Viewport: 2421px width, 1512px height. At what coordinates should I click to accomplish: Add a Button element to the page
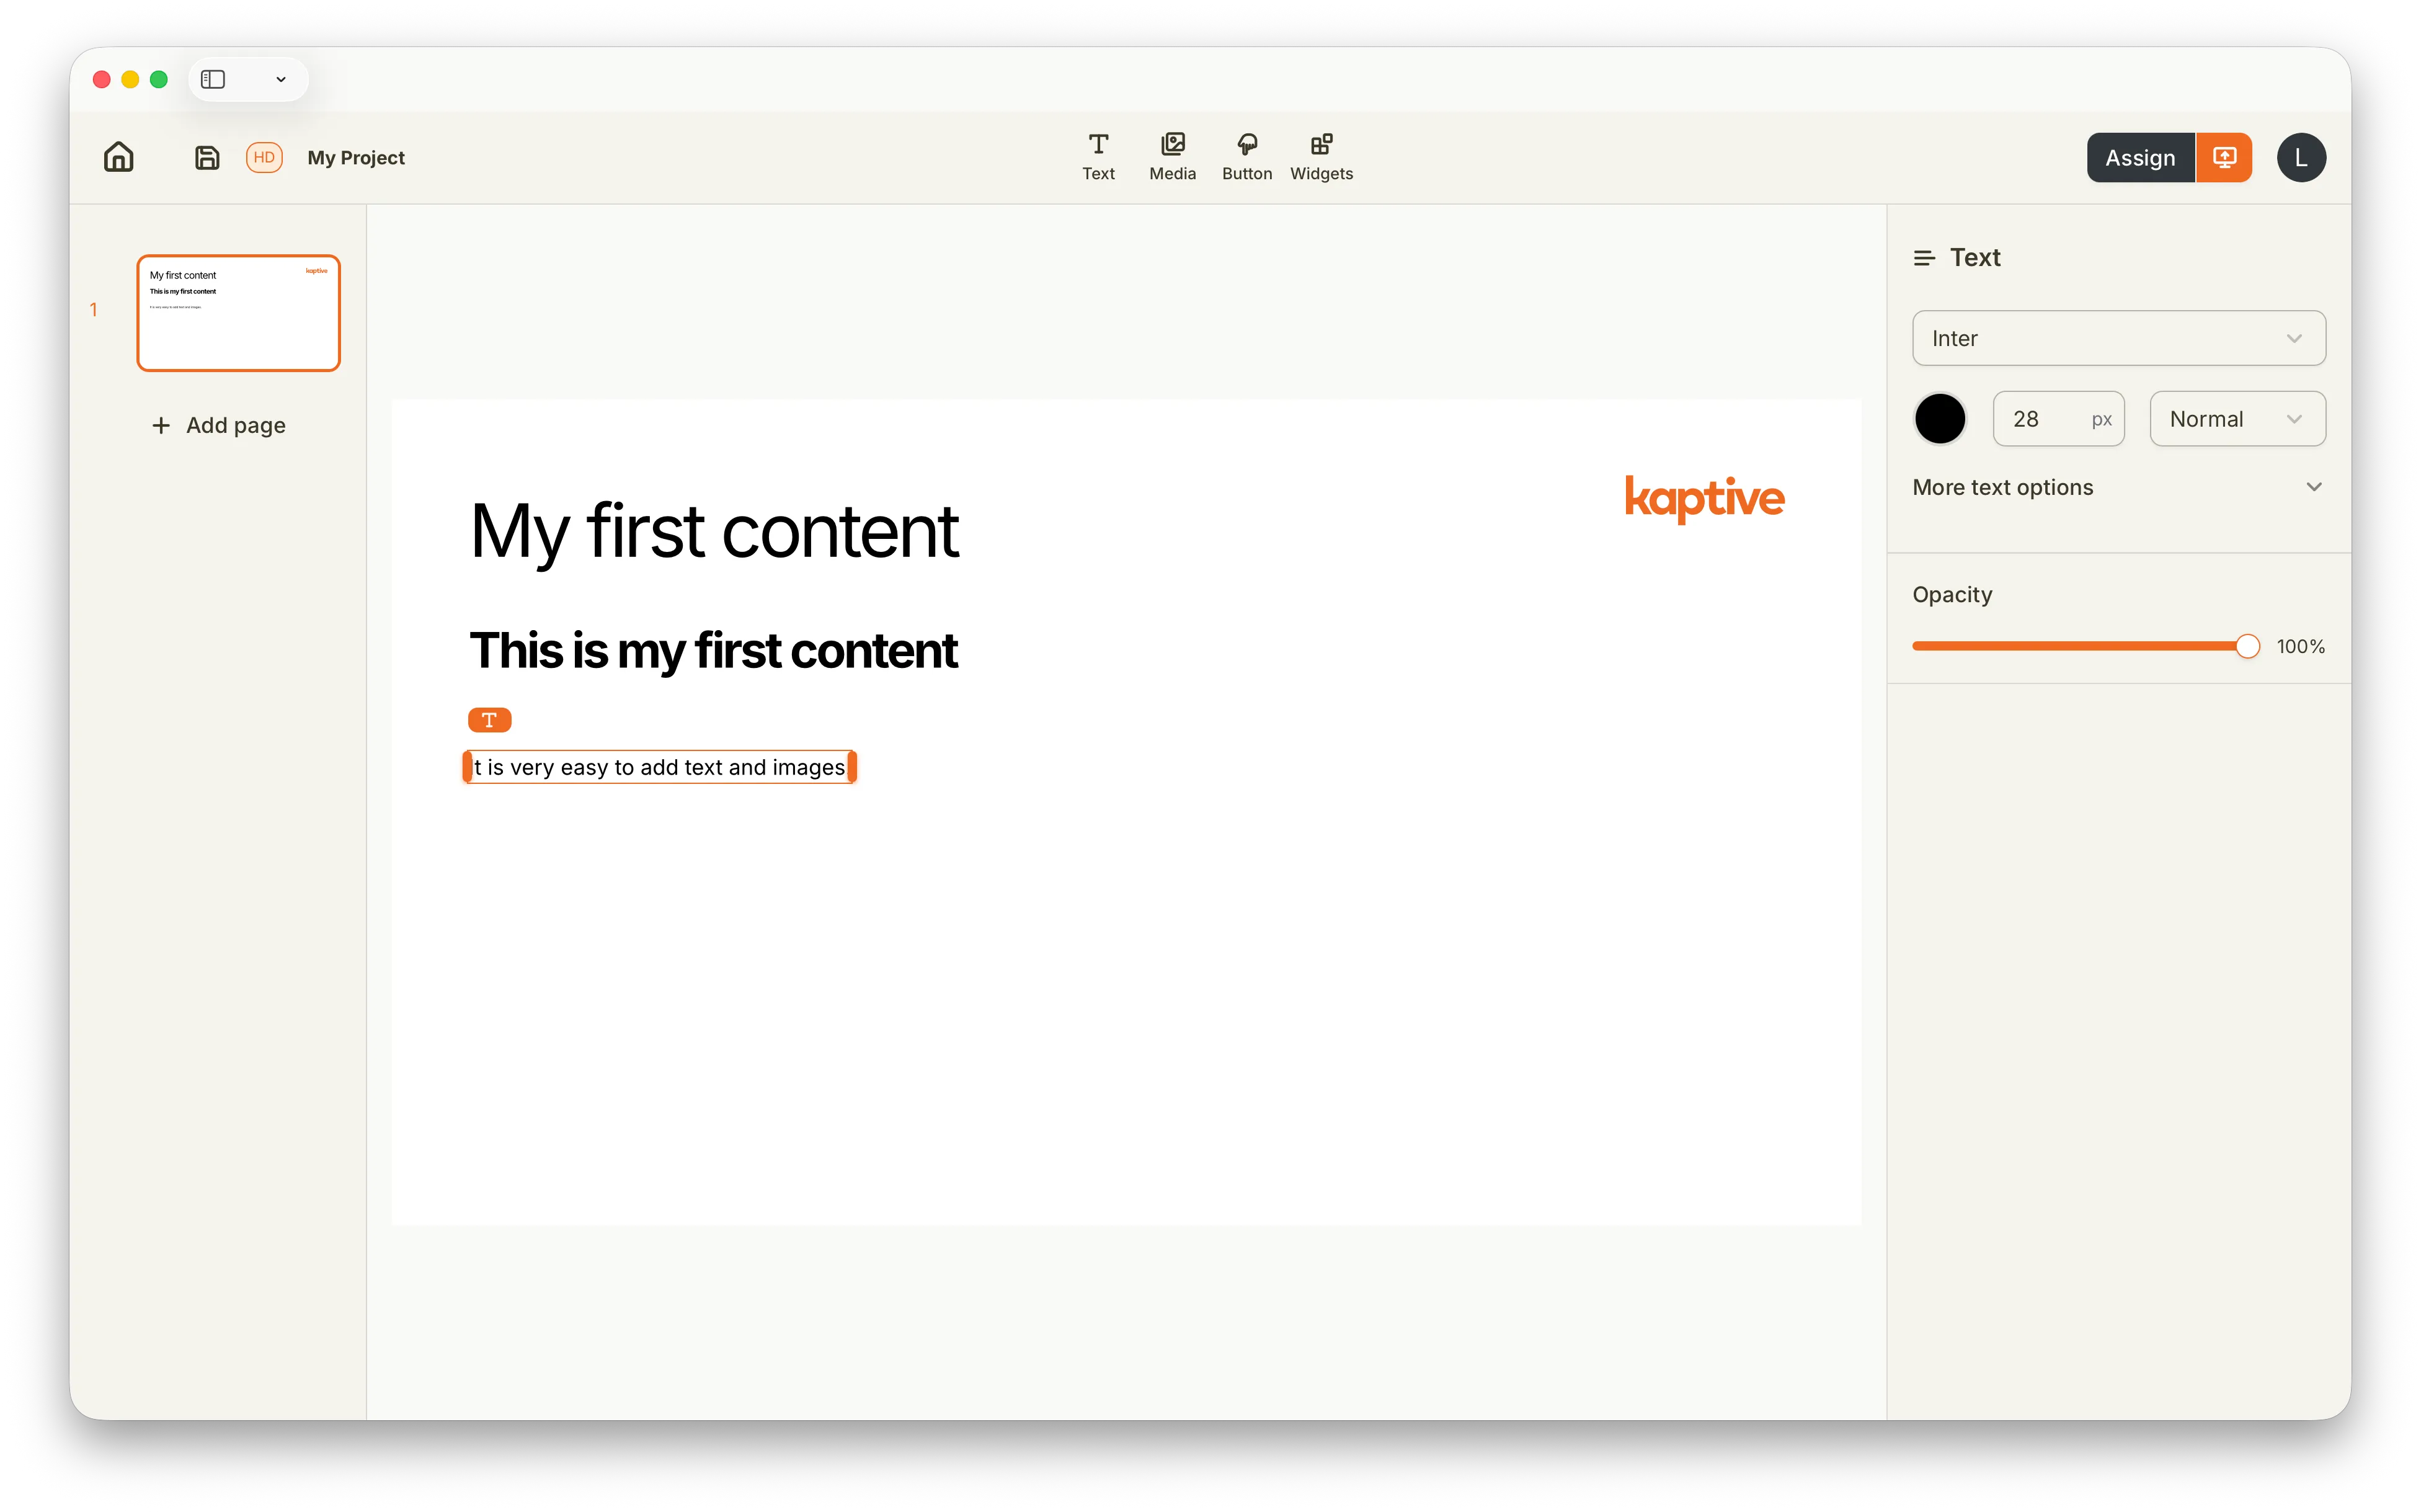[x=1246, y=155]
